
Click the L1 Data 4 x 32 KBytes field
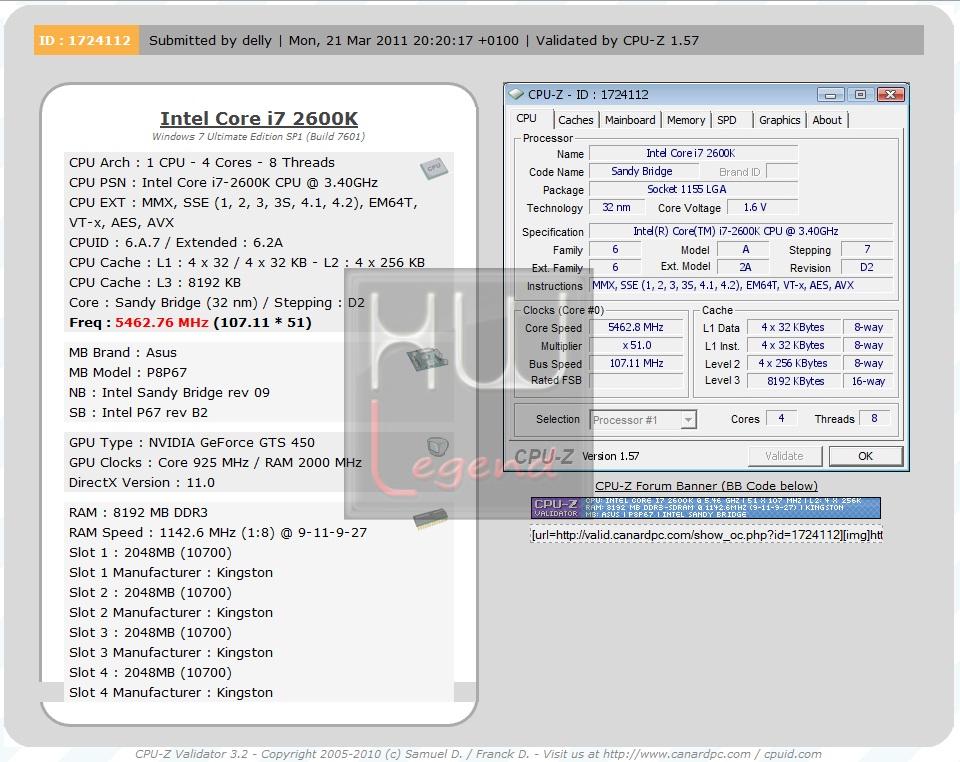click(x=792, y=327)
